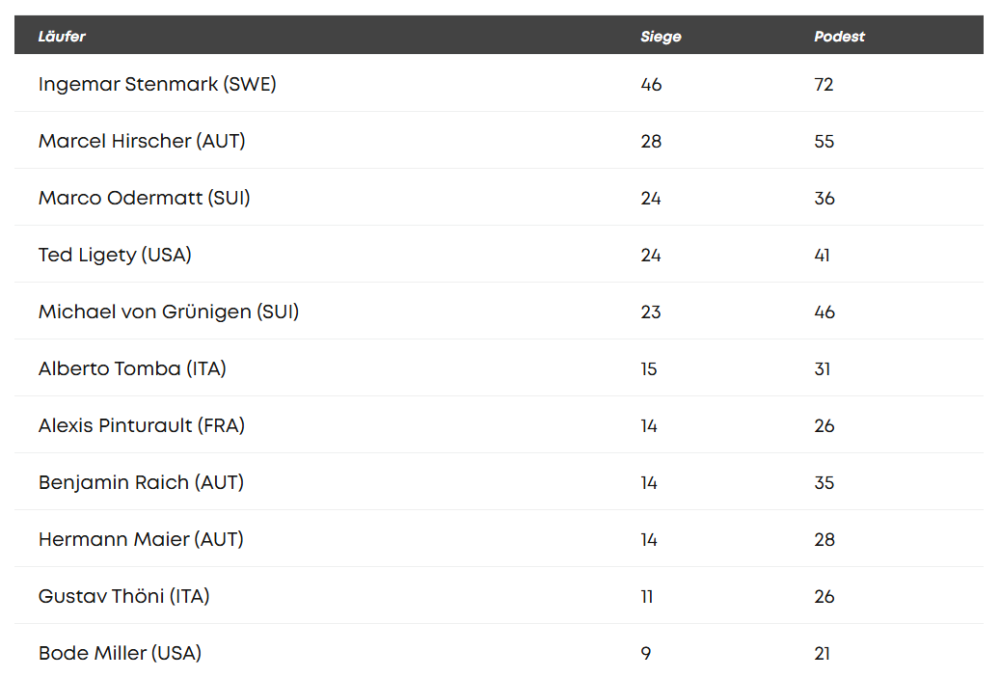Click Stenmark's 46 wins value
Image resolution: width=1000 pixels, height=678 pixels.
pos(651,85)
